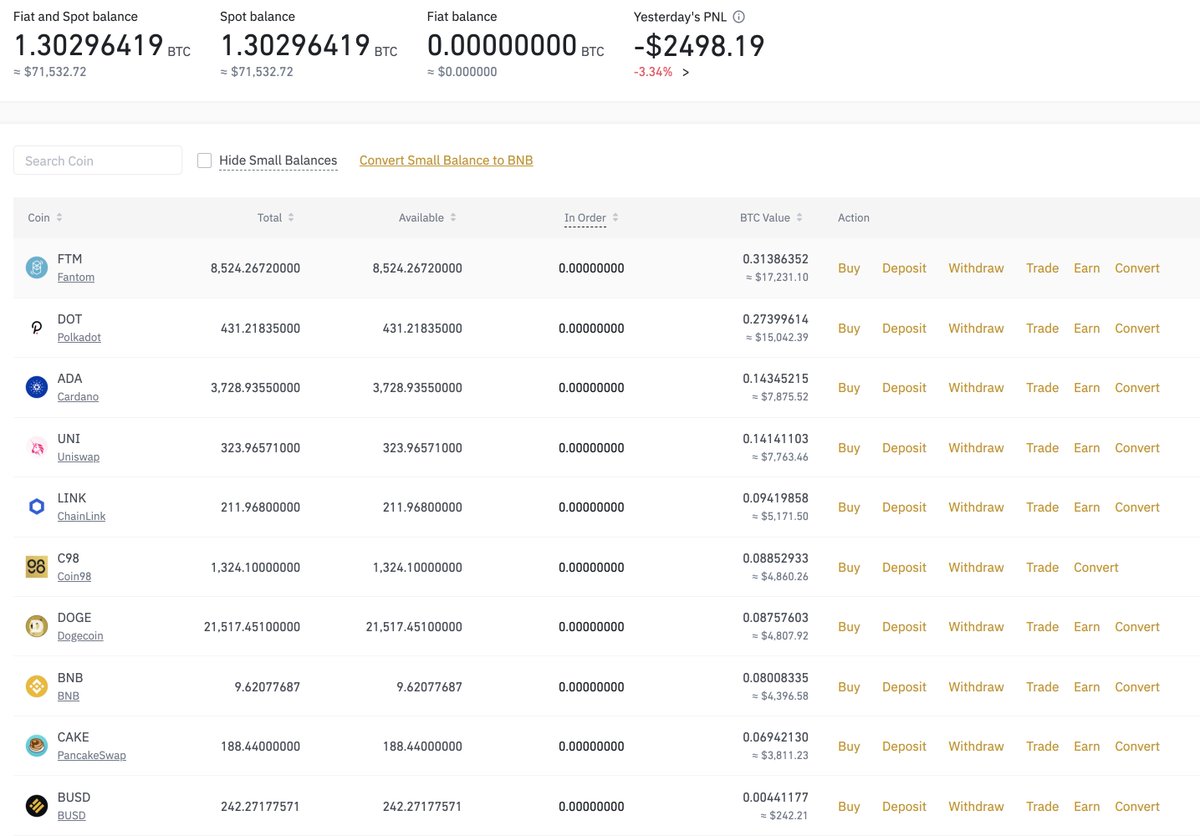Click Earn in the BNB row
This screenshot has height=836, width=1200.
click(x=1087, y=687)
